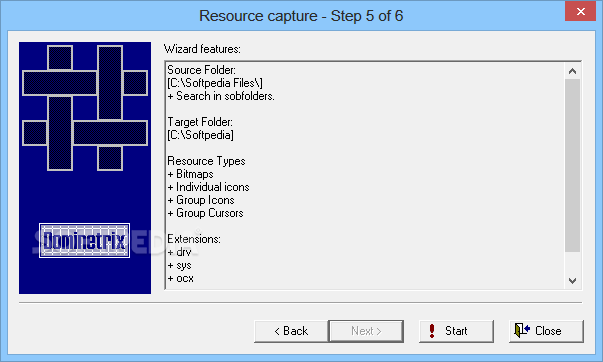The image size is (603, 362).
Task: Click the '+ Group Icons' entry
Action: click(x=201, y=200)
